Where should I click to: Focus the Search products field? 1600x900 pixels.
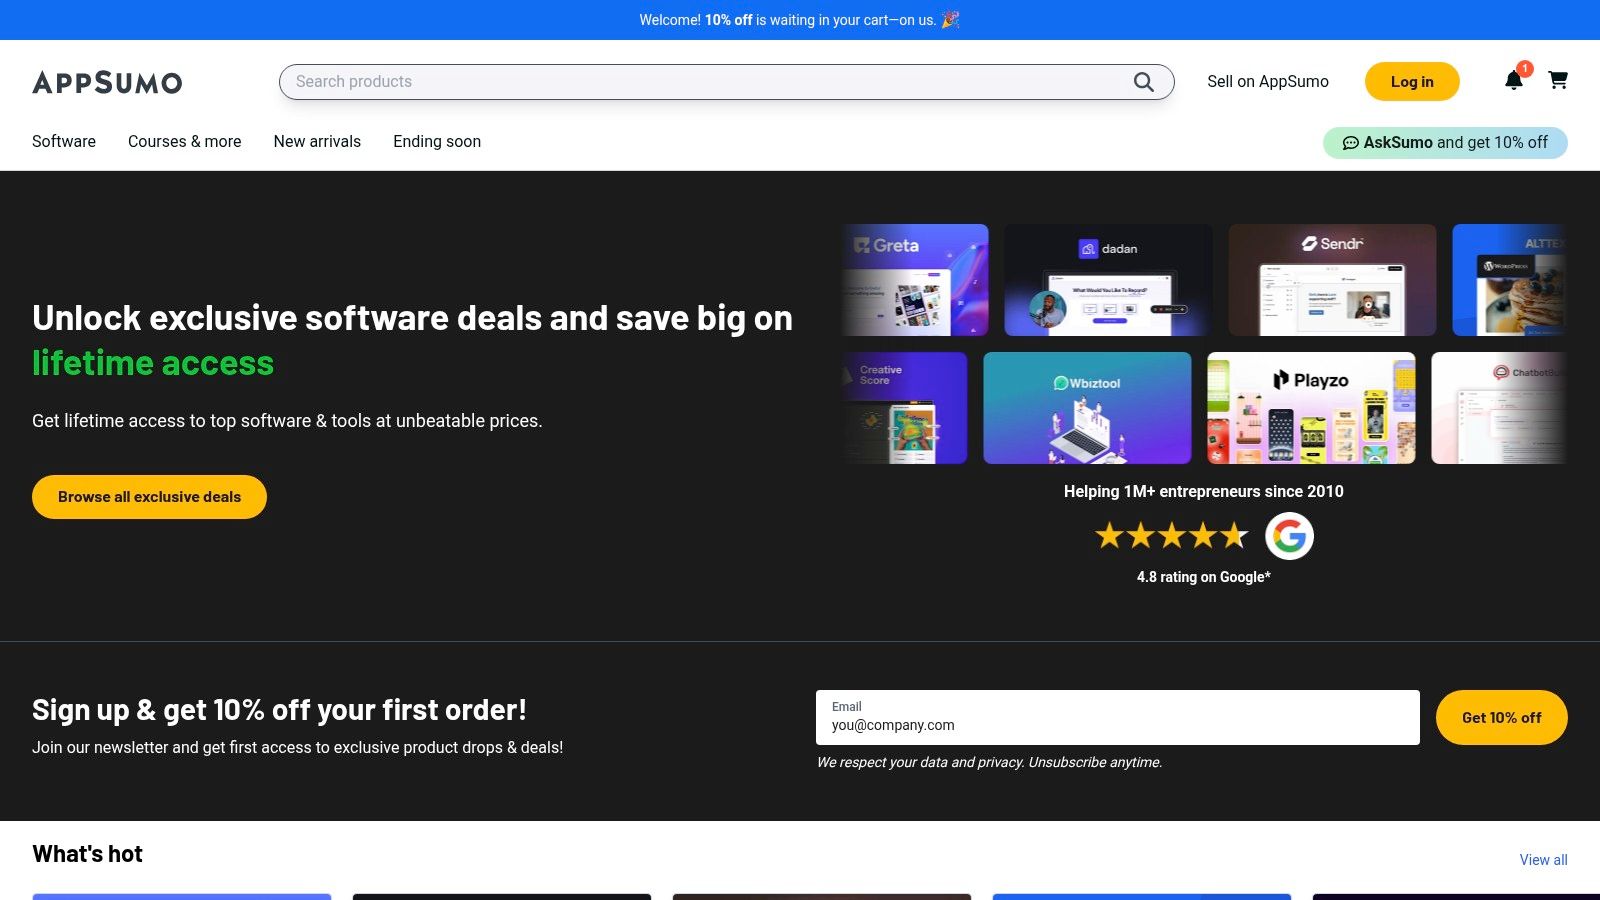click(700, 82)
